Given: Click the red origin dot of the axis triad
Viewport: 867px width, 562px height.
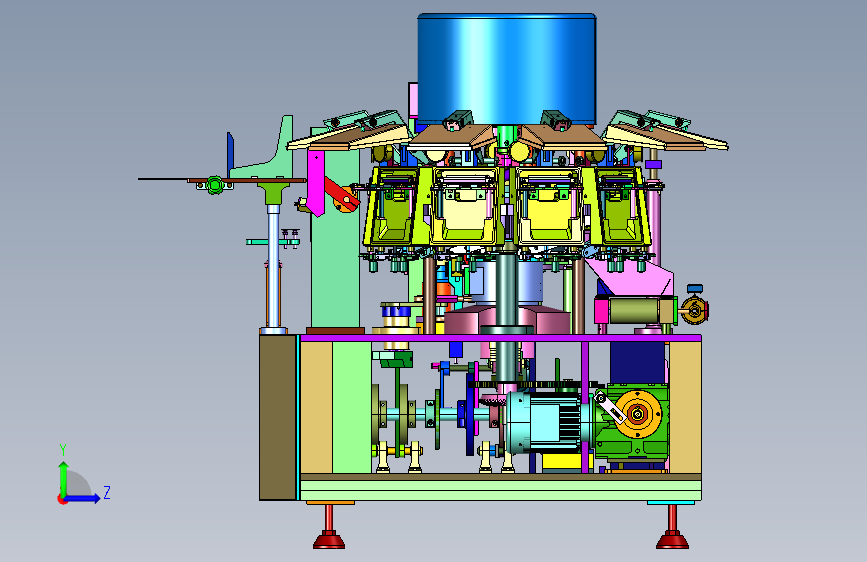Looking at the screenshot, I should pos(62,499).
